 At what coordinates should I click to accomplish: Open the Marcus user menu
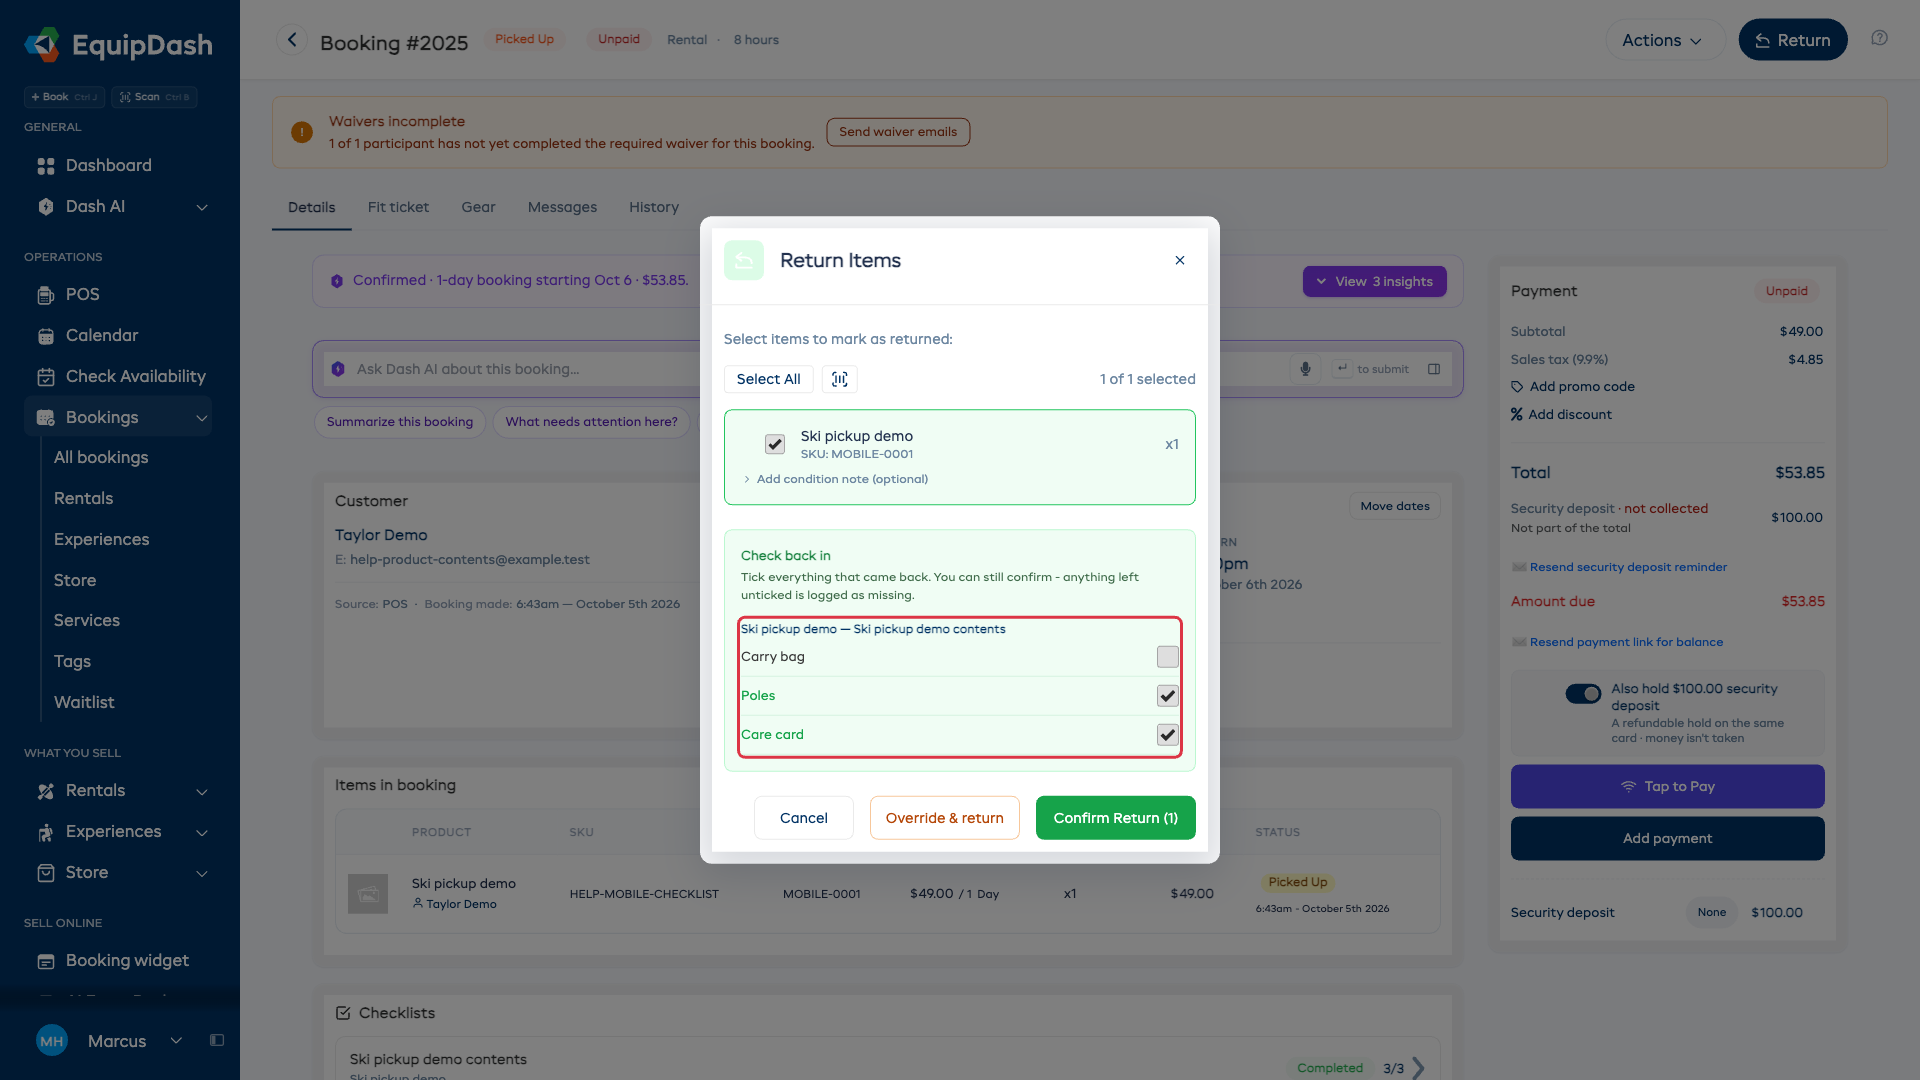(110, 1040)
